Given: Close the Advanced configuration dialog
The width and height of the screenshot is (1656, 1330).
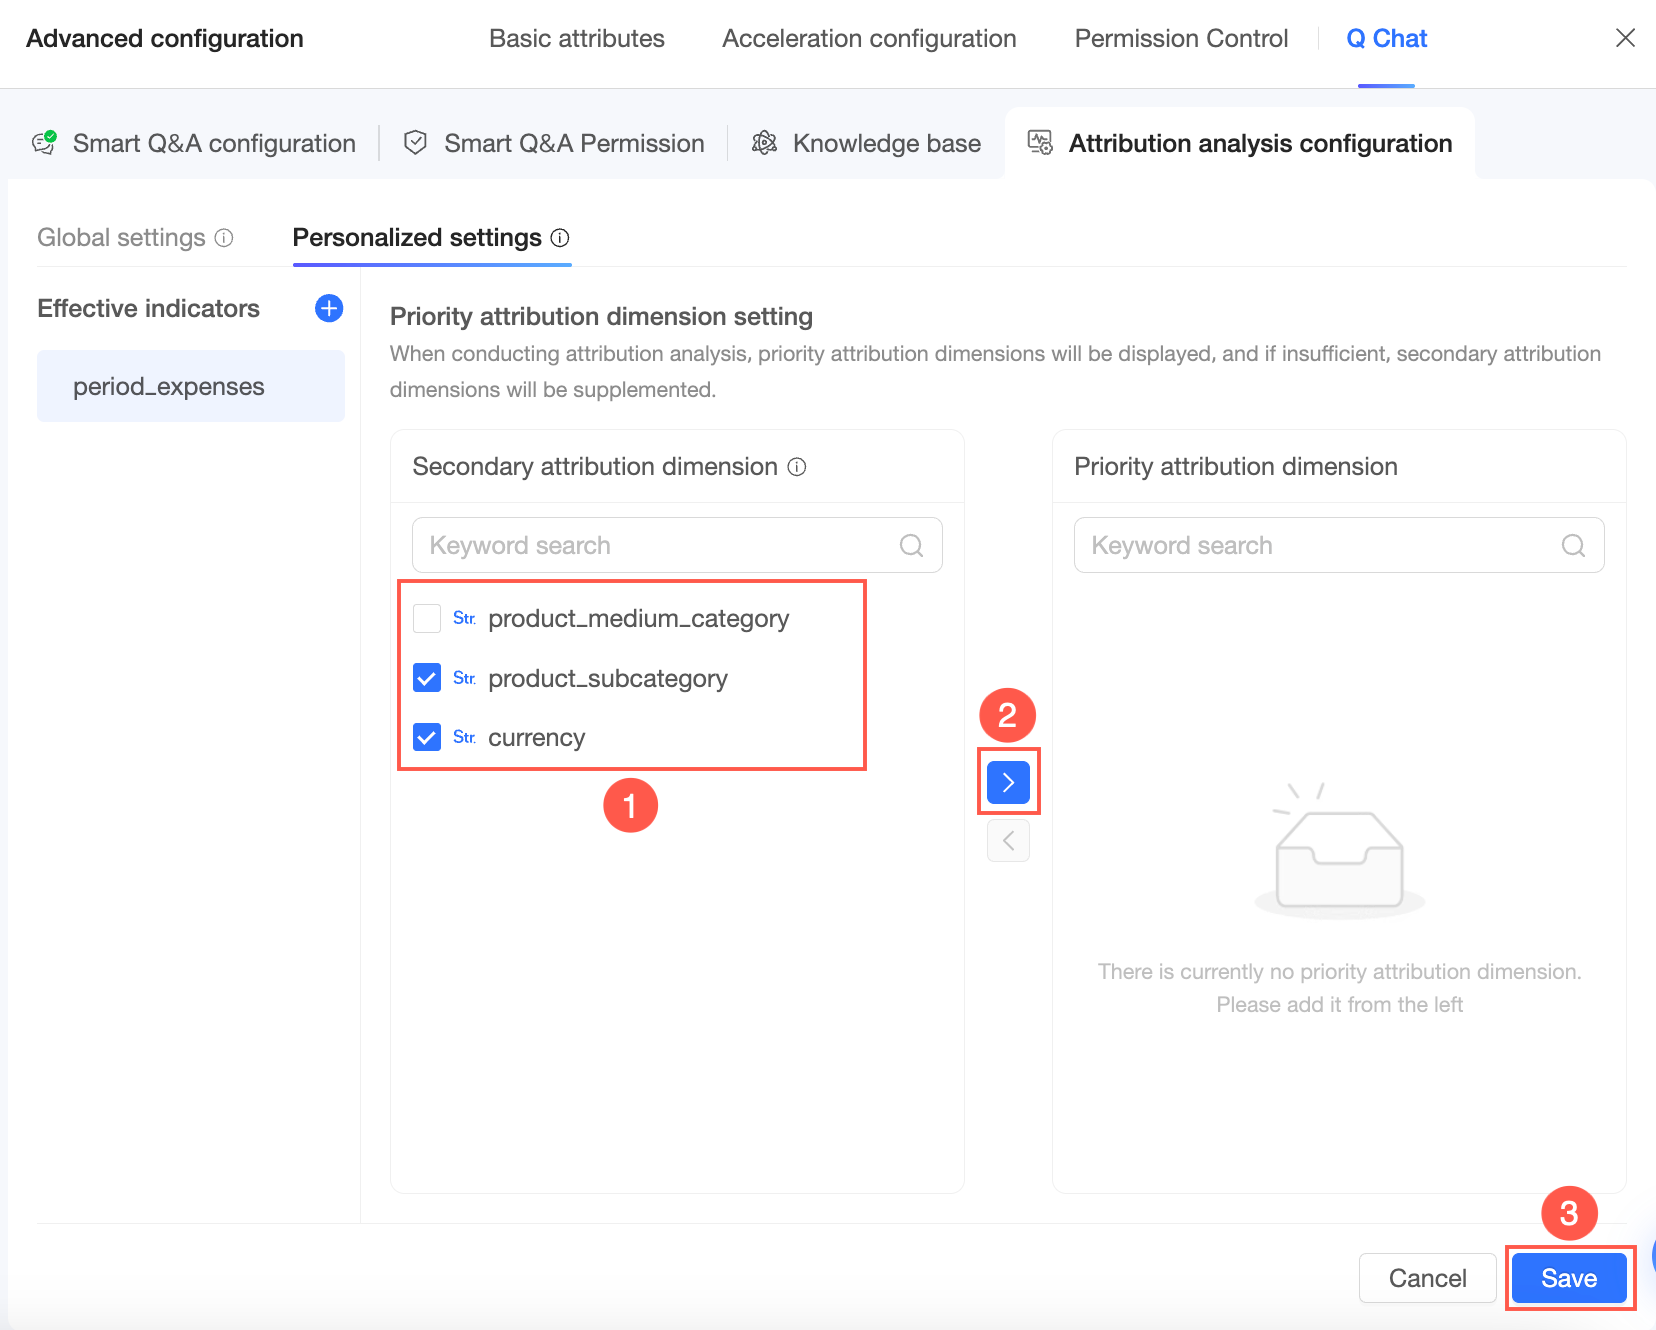Looking at the screenshot, I should pos(1625,38).
